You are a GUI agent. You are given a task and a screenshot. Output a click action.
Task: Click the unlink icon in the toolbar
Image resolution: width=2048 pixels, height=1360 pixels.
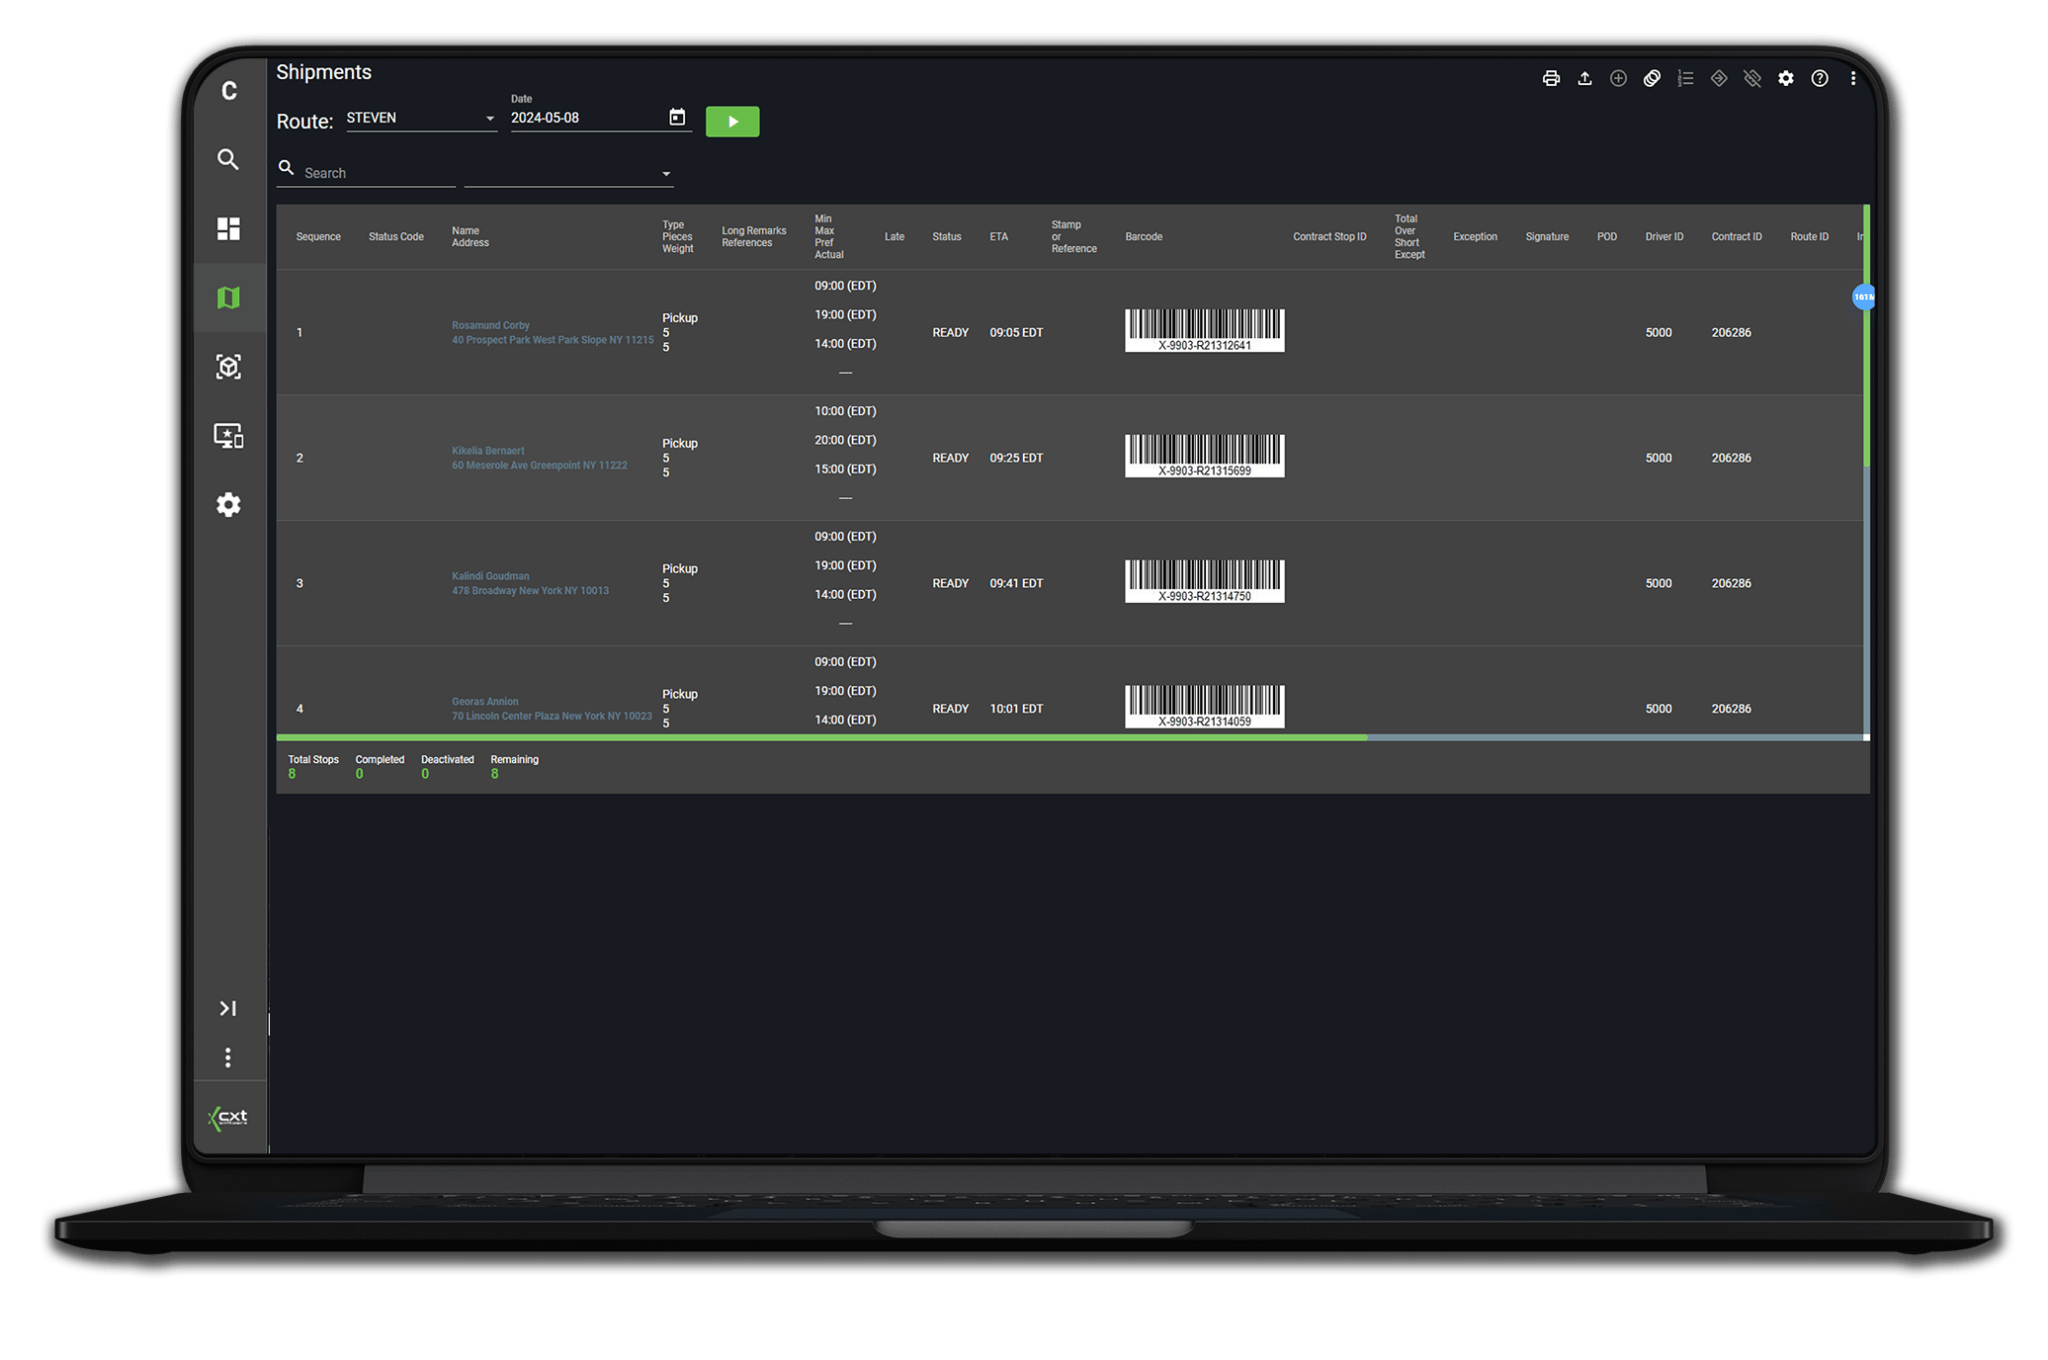1752,78
